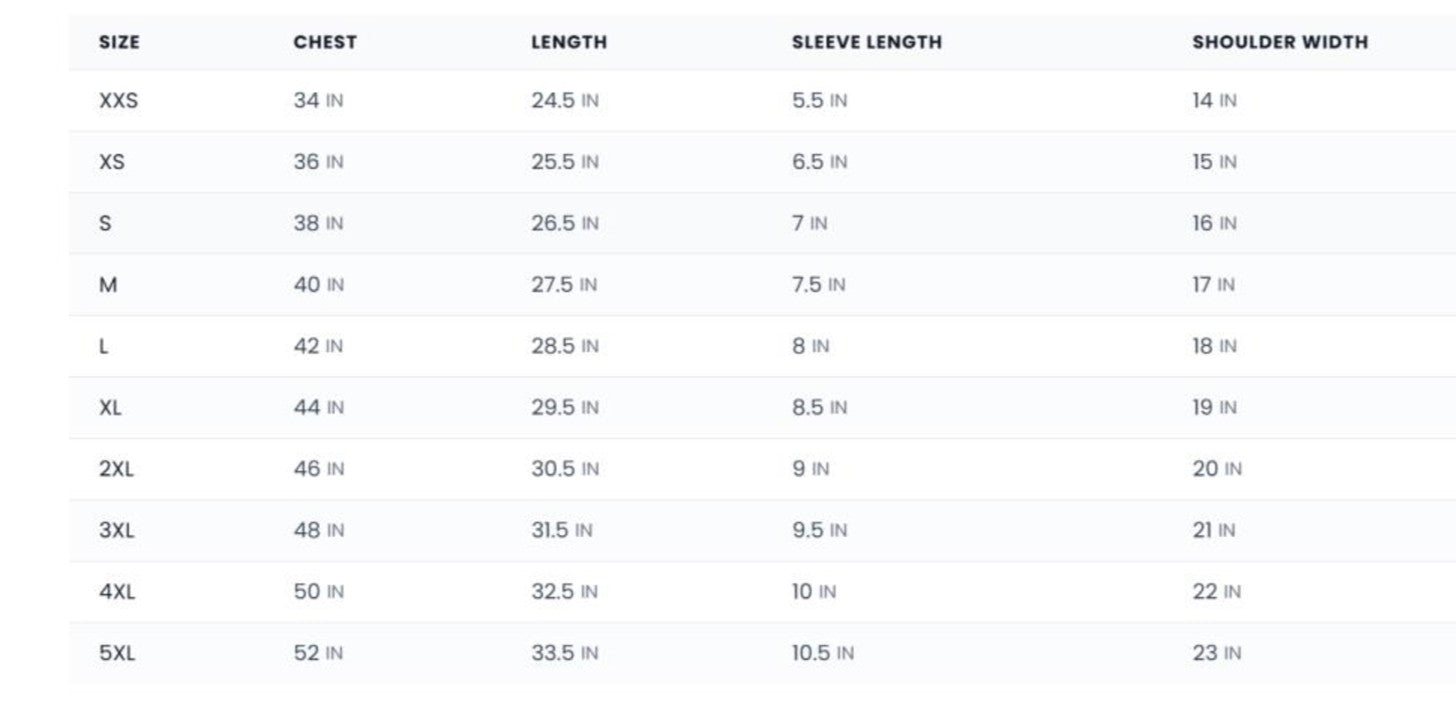Click the 28.5 IN length value
1456x709 pixels.
click(x=564, y=347)
